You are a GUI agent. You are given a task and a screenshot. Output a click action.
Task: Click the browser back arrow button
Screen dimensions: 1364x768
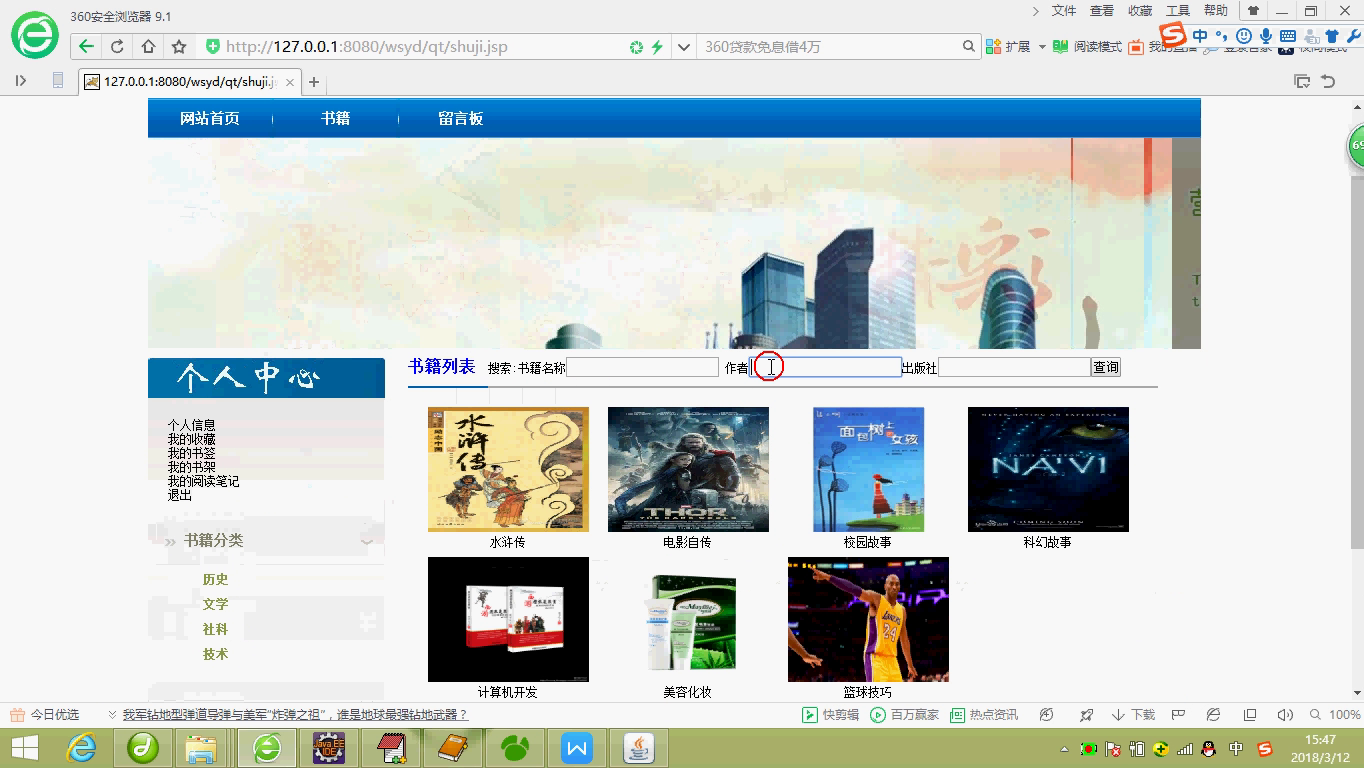pos(86,46)
